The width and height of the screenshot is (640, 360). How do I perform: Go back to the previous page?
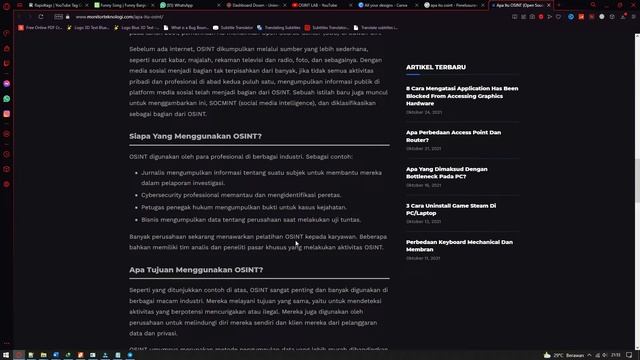(19, 17)
